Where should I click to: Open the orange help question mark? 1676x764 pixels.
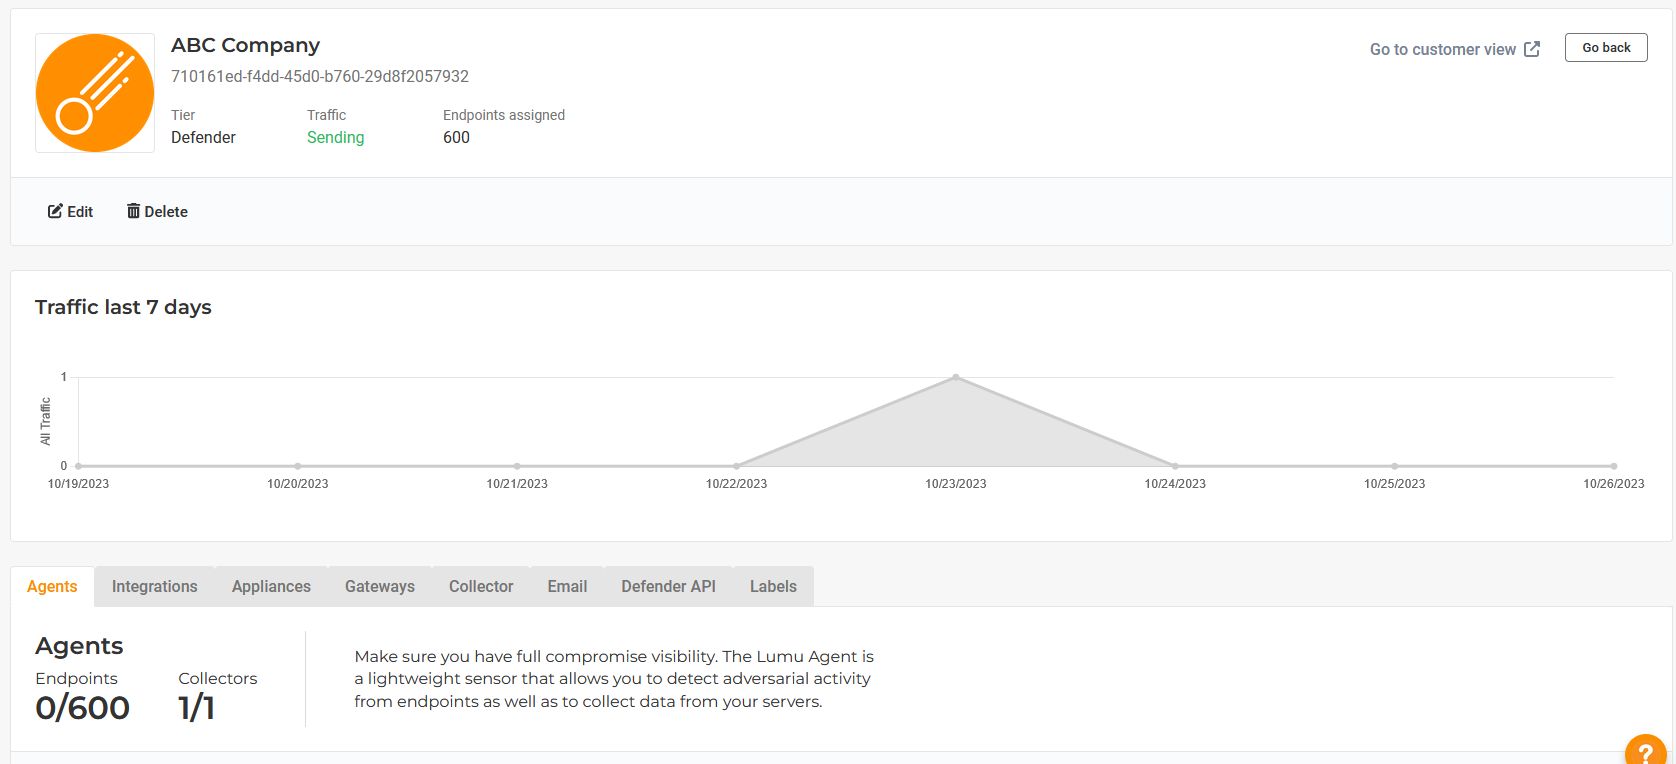pos(1645,752)
